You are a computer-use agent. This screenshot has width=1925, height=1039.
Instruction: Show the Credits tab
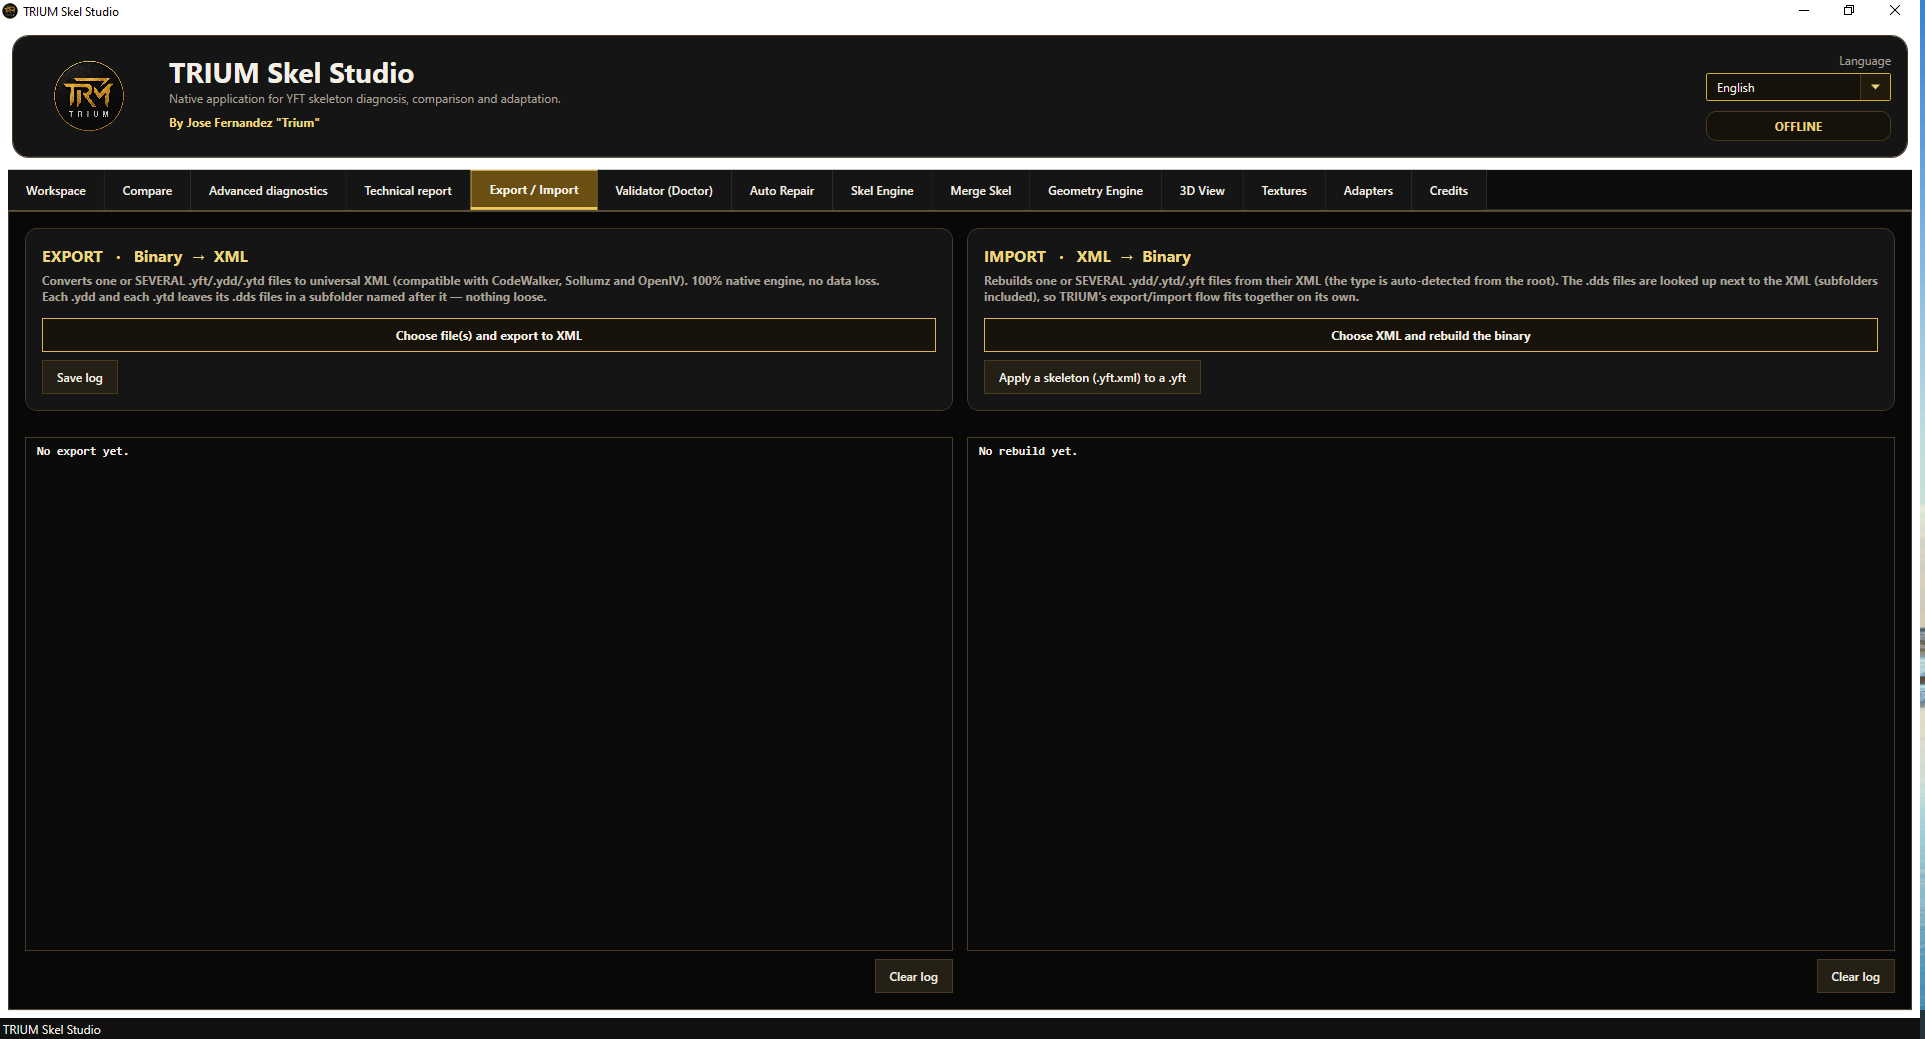(1449, 190)
